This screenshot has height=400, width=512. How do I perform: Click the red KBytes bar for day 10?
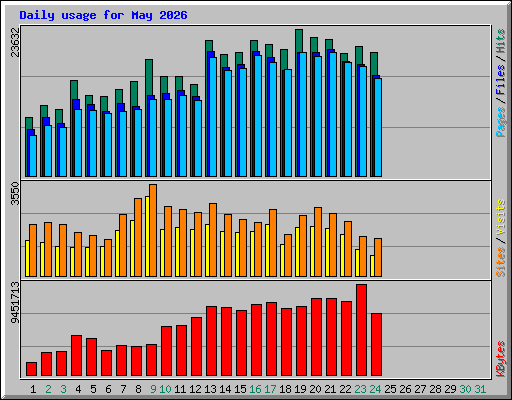click(166, 351)
